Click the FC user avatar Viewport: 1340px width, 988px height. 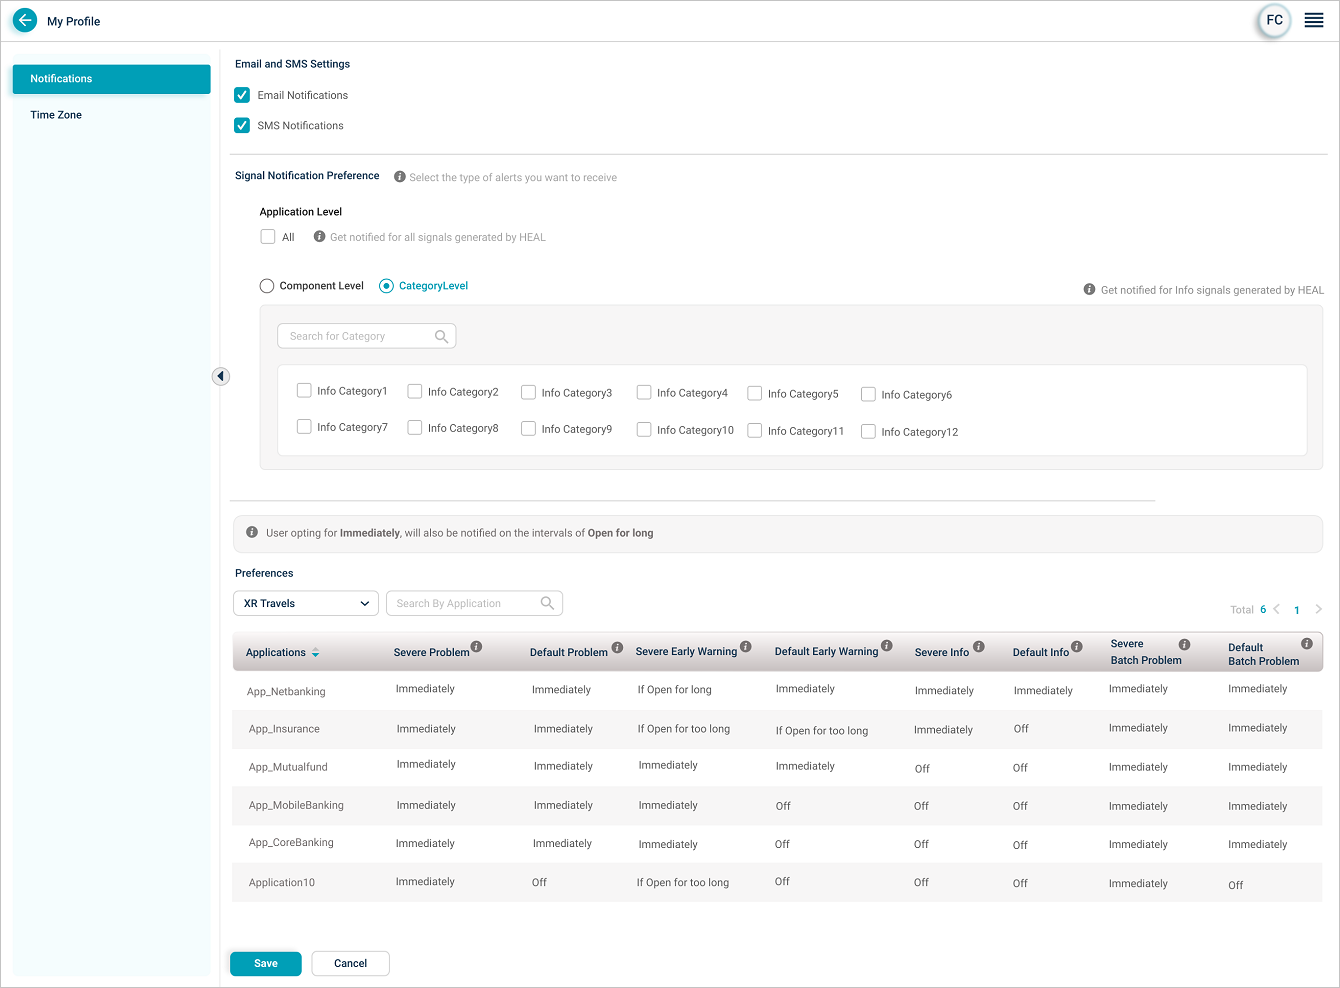pos(1274,20)
